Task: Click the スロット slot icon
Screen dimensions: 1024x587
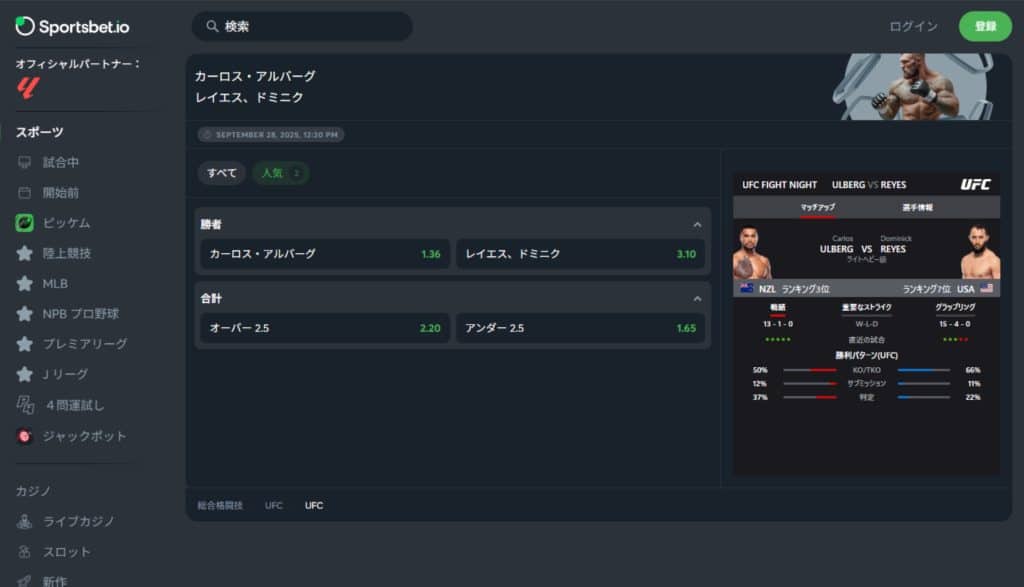Action: point(24,552)
